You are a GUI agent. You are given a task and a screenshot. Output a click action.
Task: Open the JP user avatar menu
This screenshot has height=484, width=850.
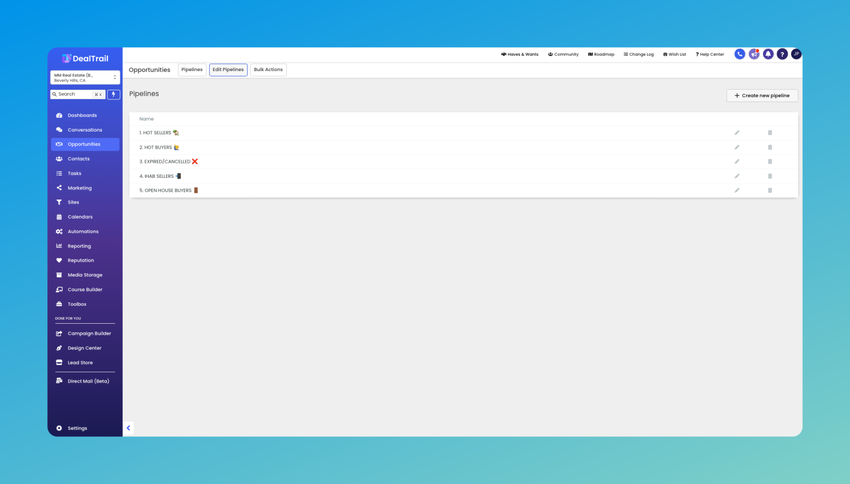(796, 54)
